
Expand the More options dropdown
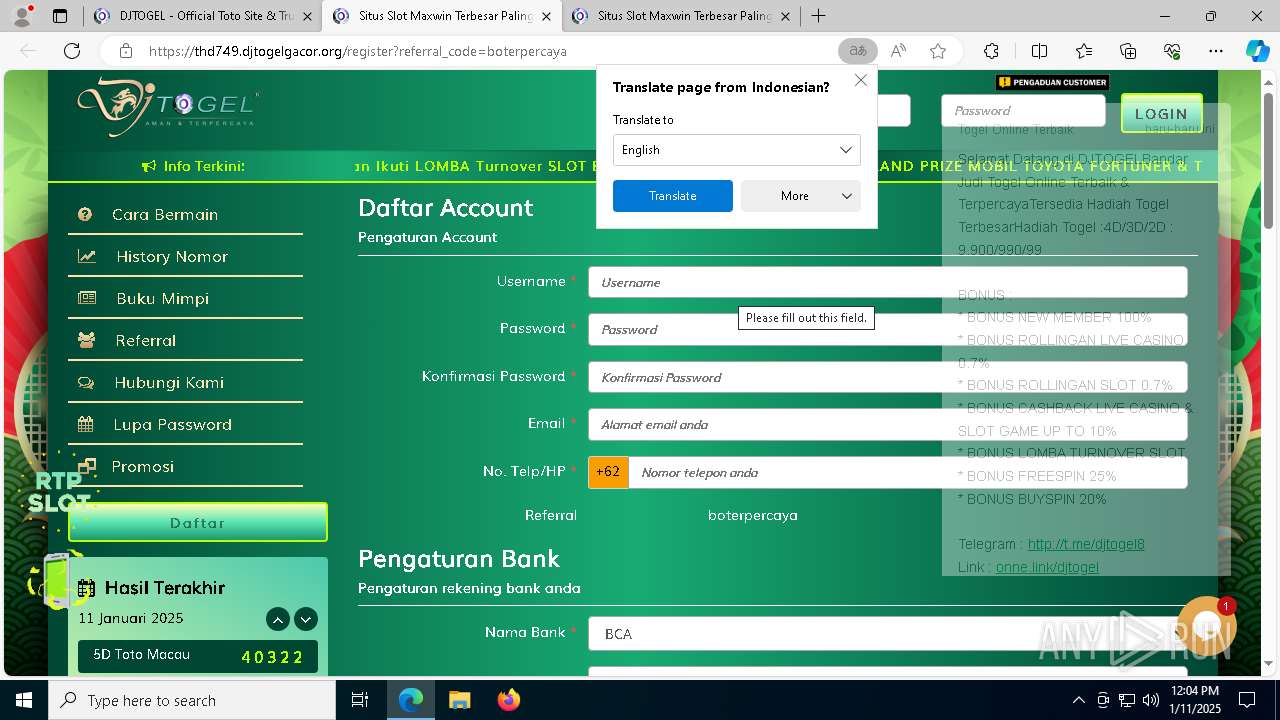click(801, 196)
